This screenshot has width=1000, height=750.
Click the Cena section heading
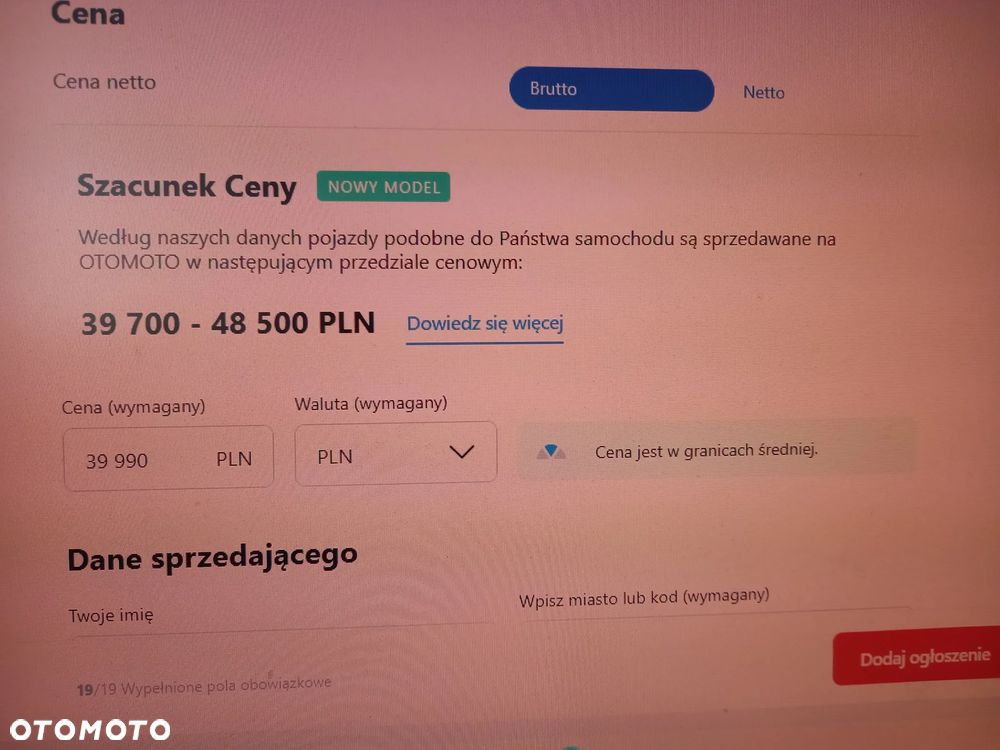click(87, 13)
